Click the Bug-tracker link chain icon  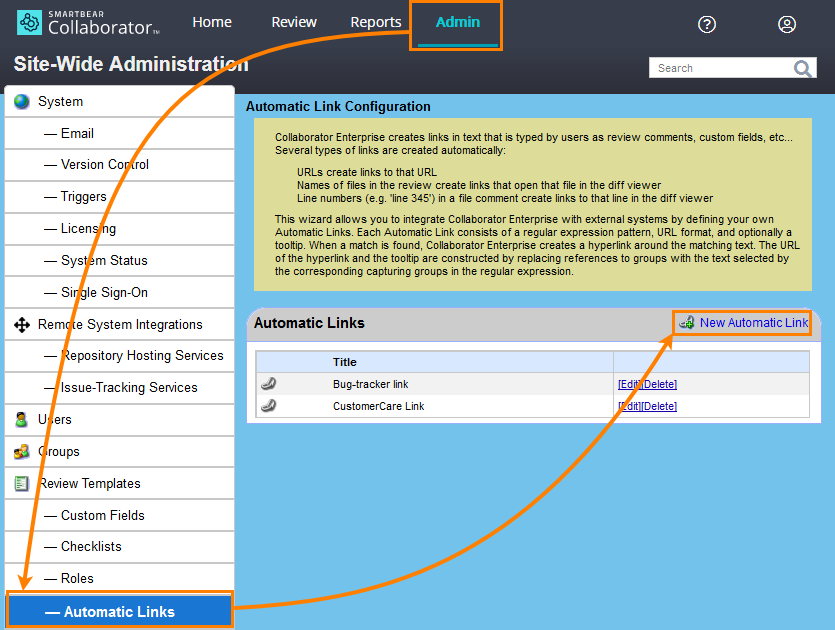[x=268, y=384]
